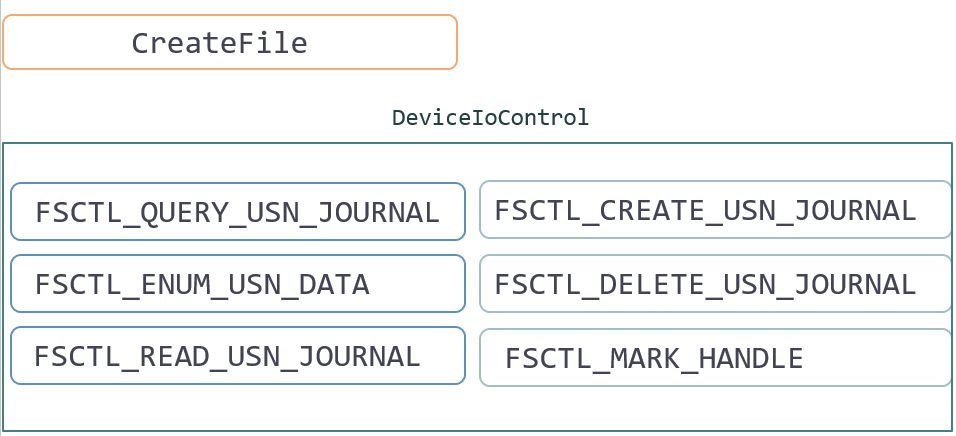The image size is (956, 436).
Task: Click blank space right of FSCTL_ENUM_USN_DATA text in its box
Action: pyautogui.click(x=417, y=284)
